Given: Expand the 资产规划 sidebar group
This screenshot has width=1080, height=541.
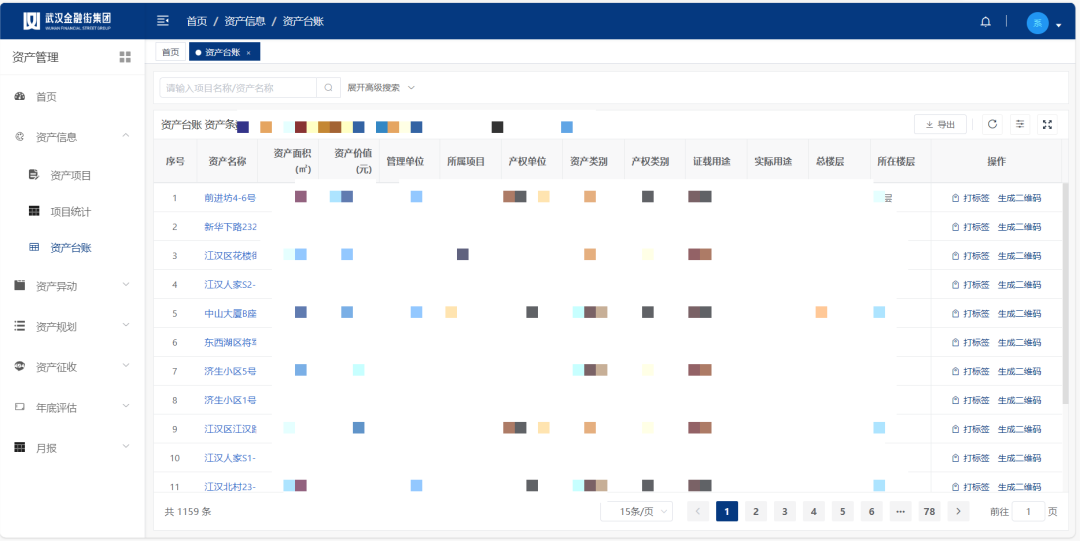Looking at the screenshot, I should [72, 327].
